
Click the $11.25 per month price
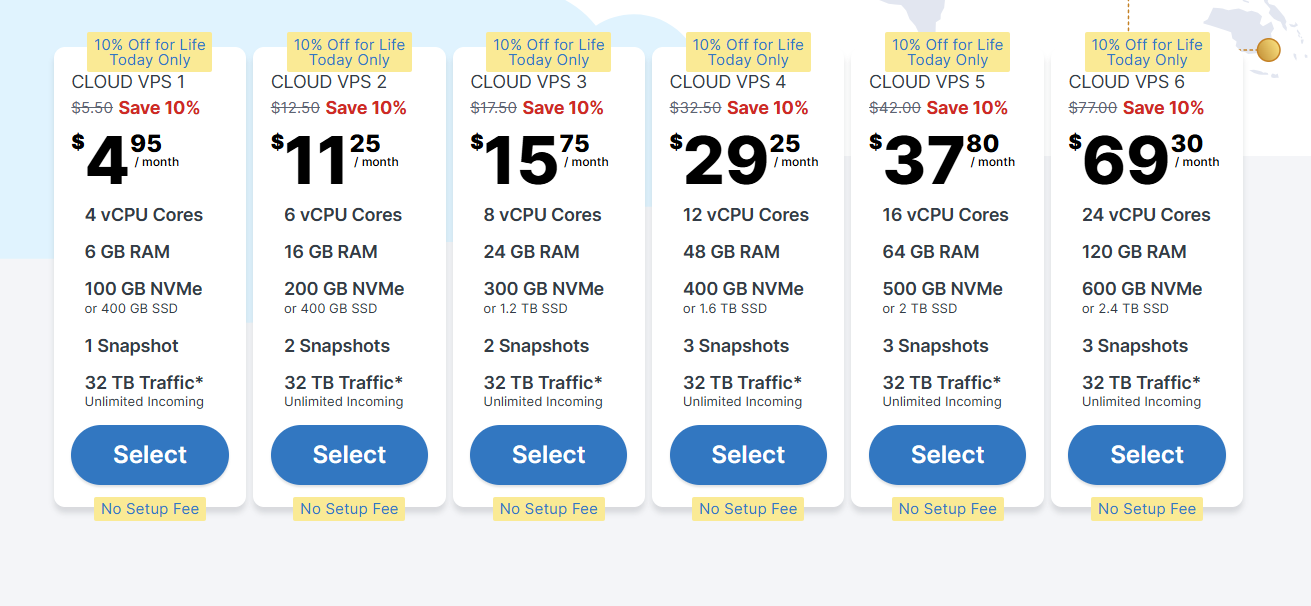tap(335, 160)
